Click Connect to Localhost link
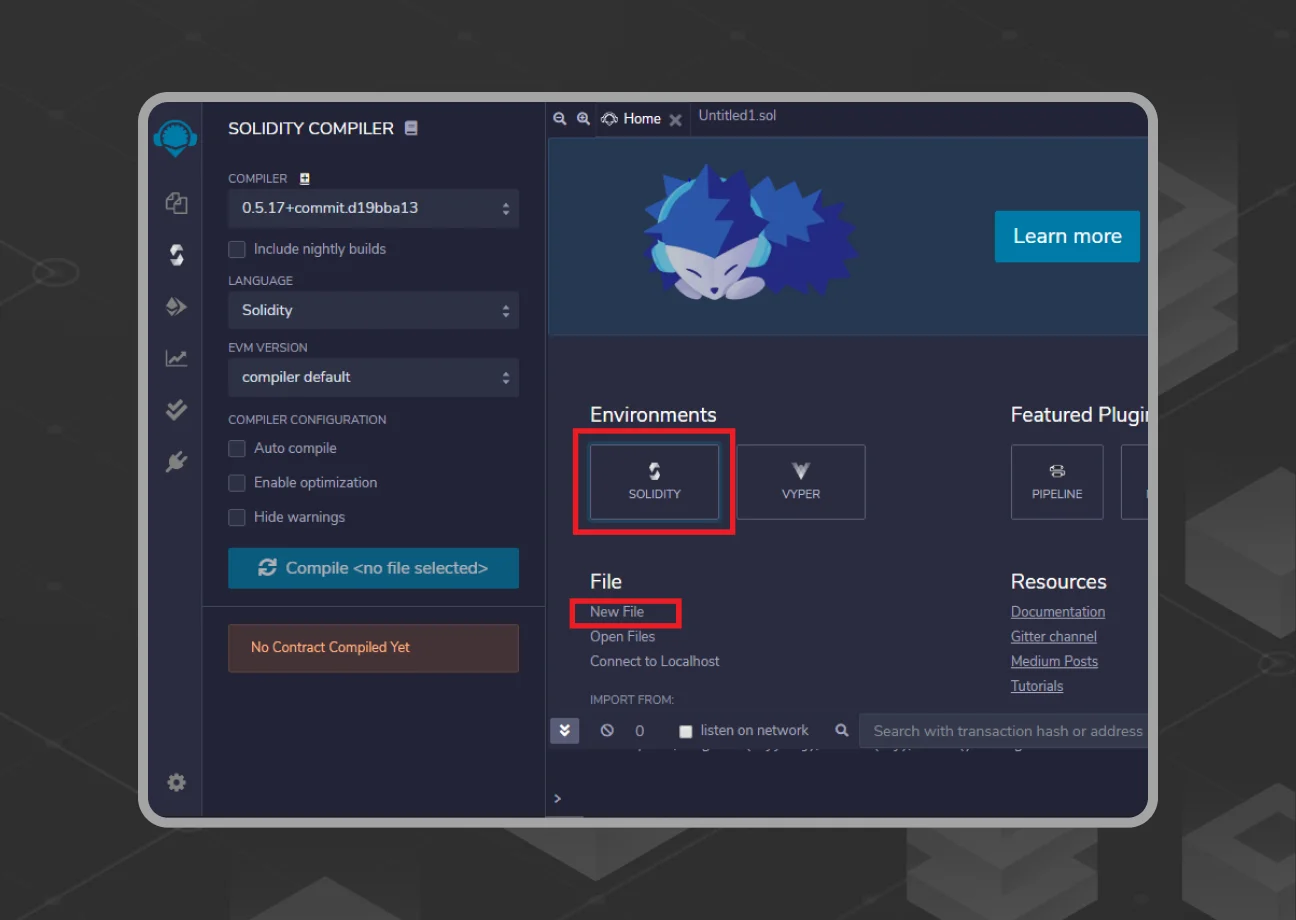This screenshot has width=1296, height=920. pos(654,661)
